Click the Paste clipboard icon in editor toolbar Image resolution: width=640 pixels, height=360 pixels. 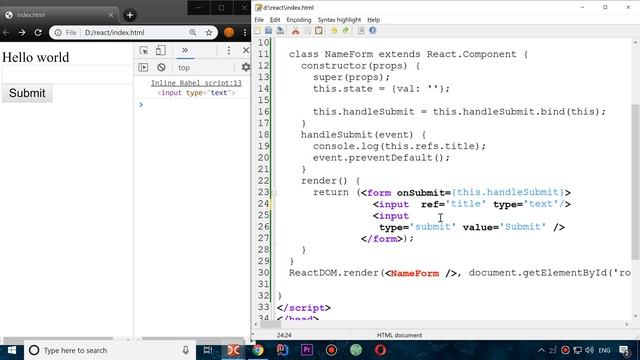[319, 31]
